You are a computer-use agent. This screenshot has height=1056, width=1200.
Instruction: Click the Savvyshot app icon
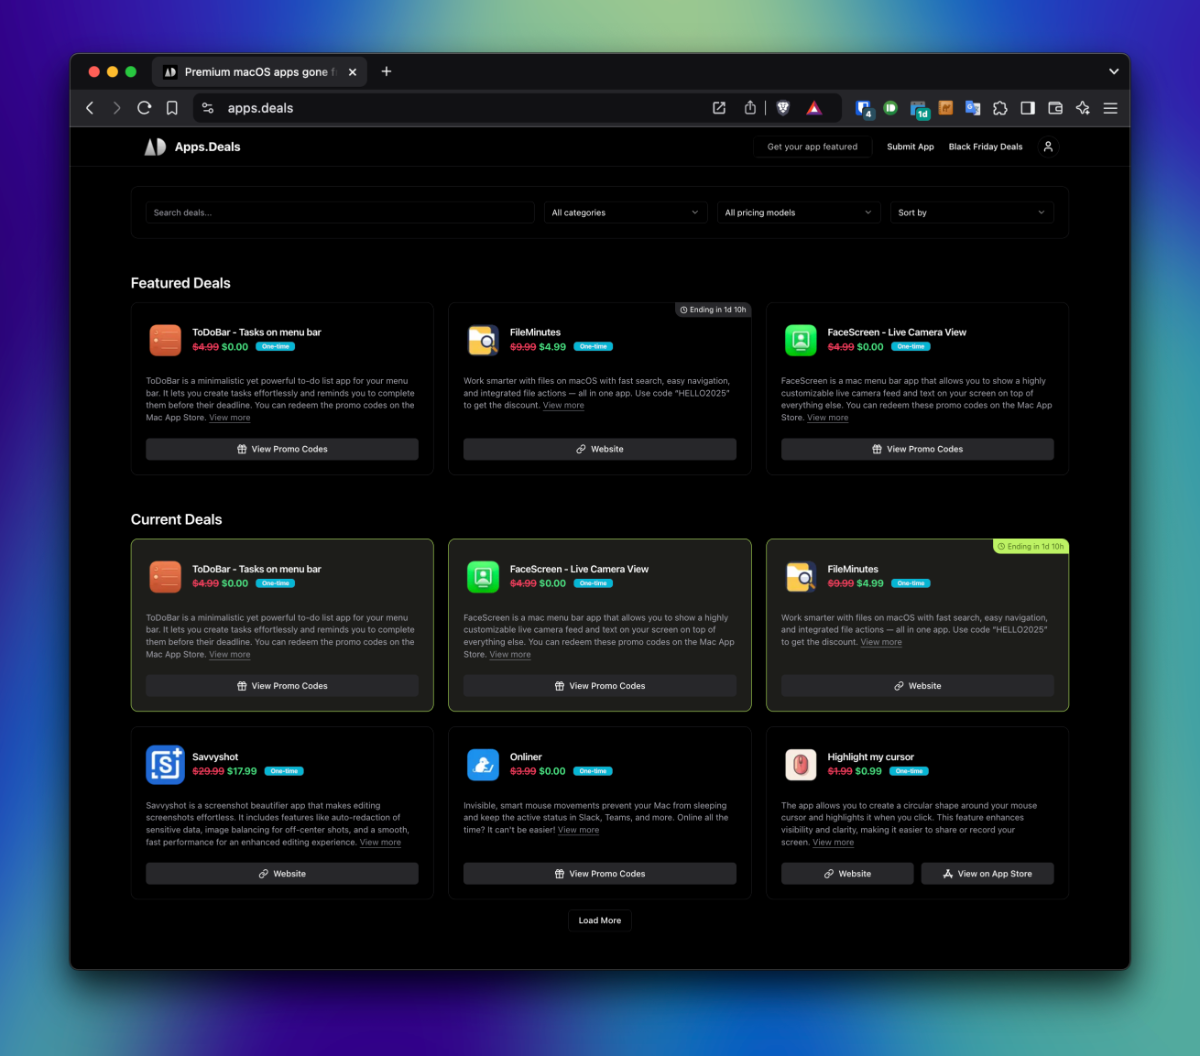(x=165, y=764)
